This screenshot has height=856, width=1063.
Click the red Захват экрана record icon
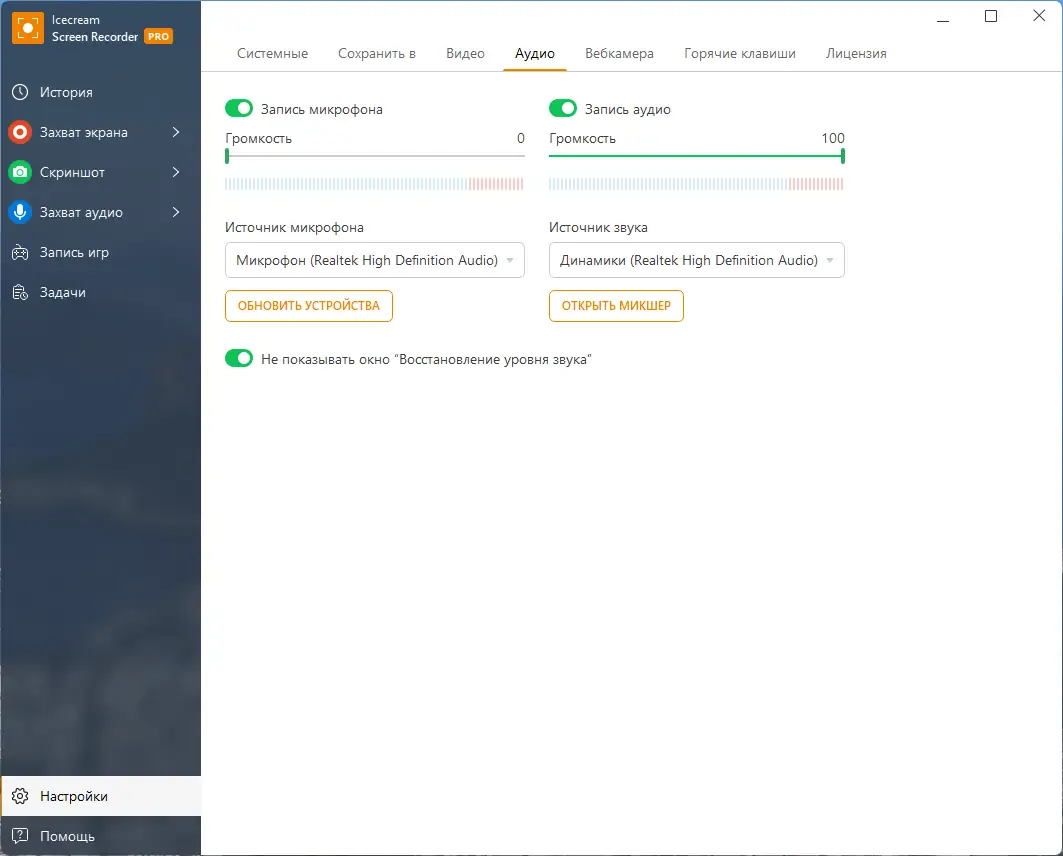coord(20,132)
